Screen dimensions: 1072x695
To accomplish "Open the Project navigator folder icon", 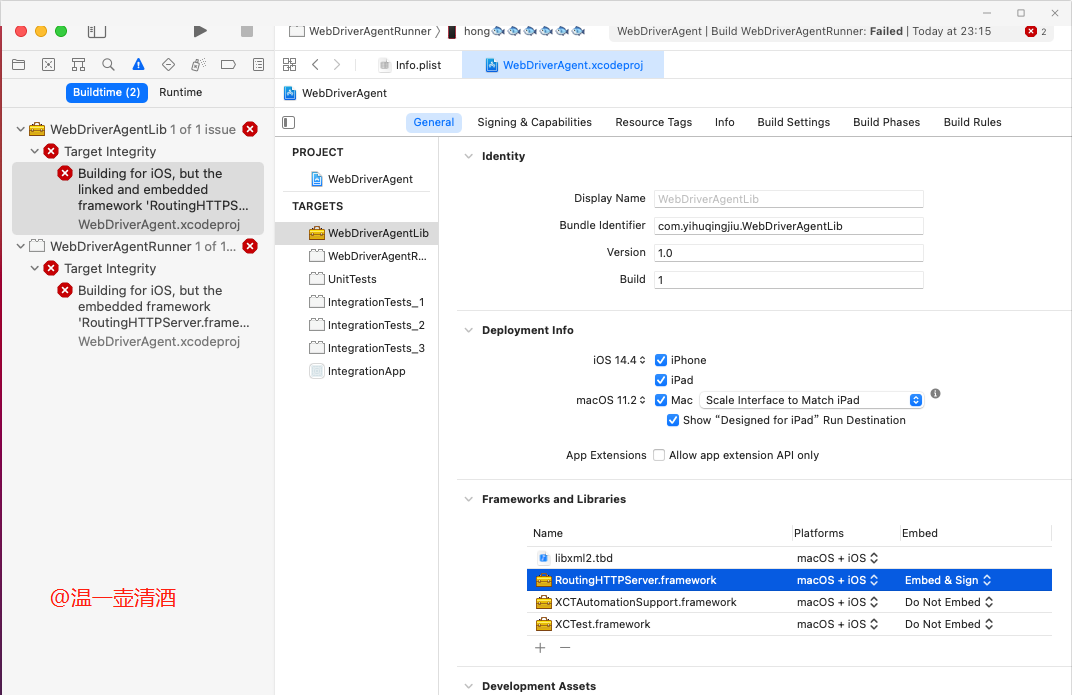I will coord(18,65).
